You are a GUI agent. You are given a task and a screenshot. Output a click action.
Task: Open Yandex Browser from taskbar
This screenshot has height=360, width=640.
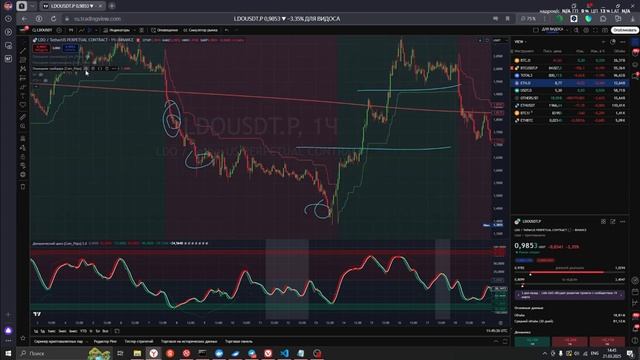pyautogui.click(x=153, y=353)
